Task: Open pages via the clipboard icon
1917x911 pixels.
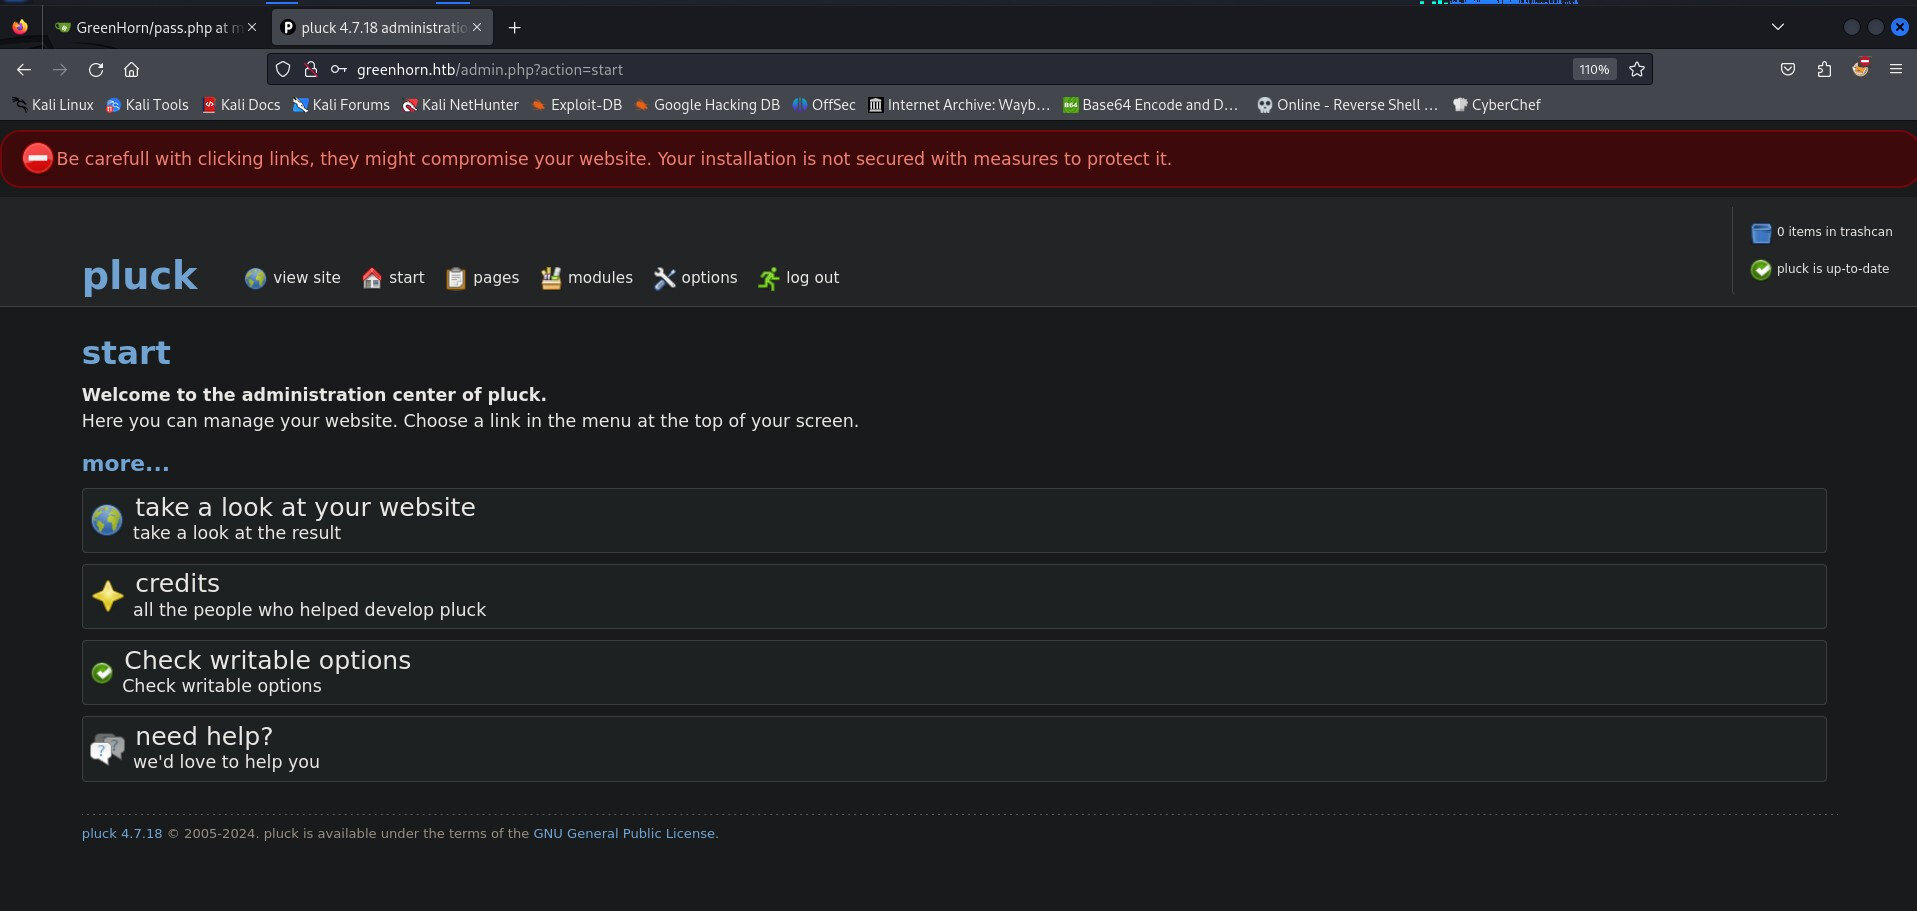Action: pos(456,279)
